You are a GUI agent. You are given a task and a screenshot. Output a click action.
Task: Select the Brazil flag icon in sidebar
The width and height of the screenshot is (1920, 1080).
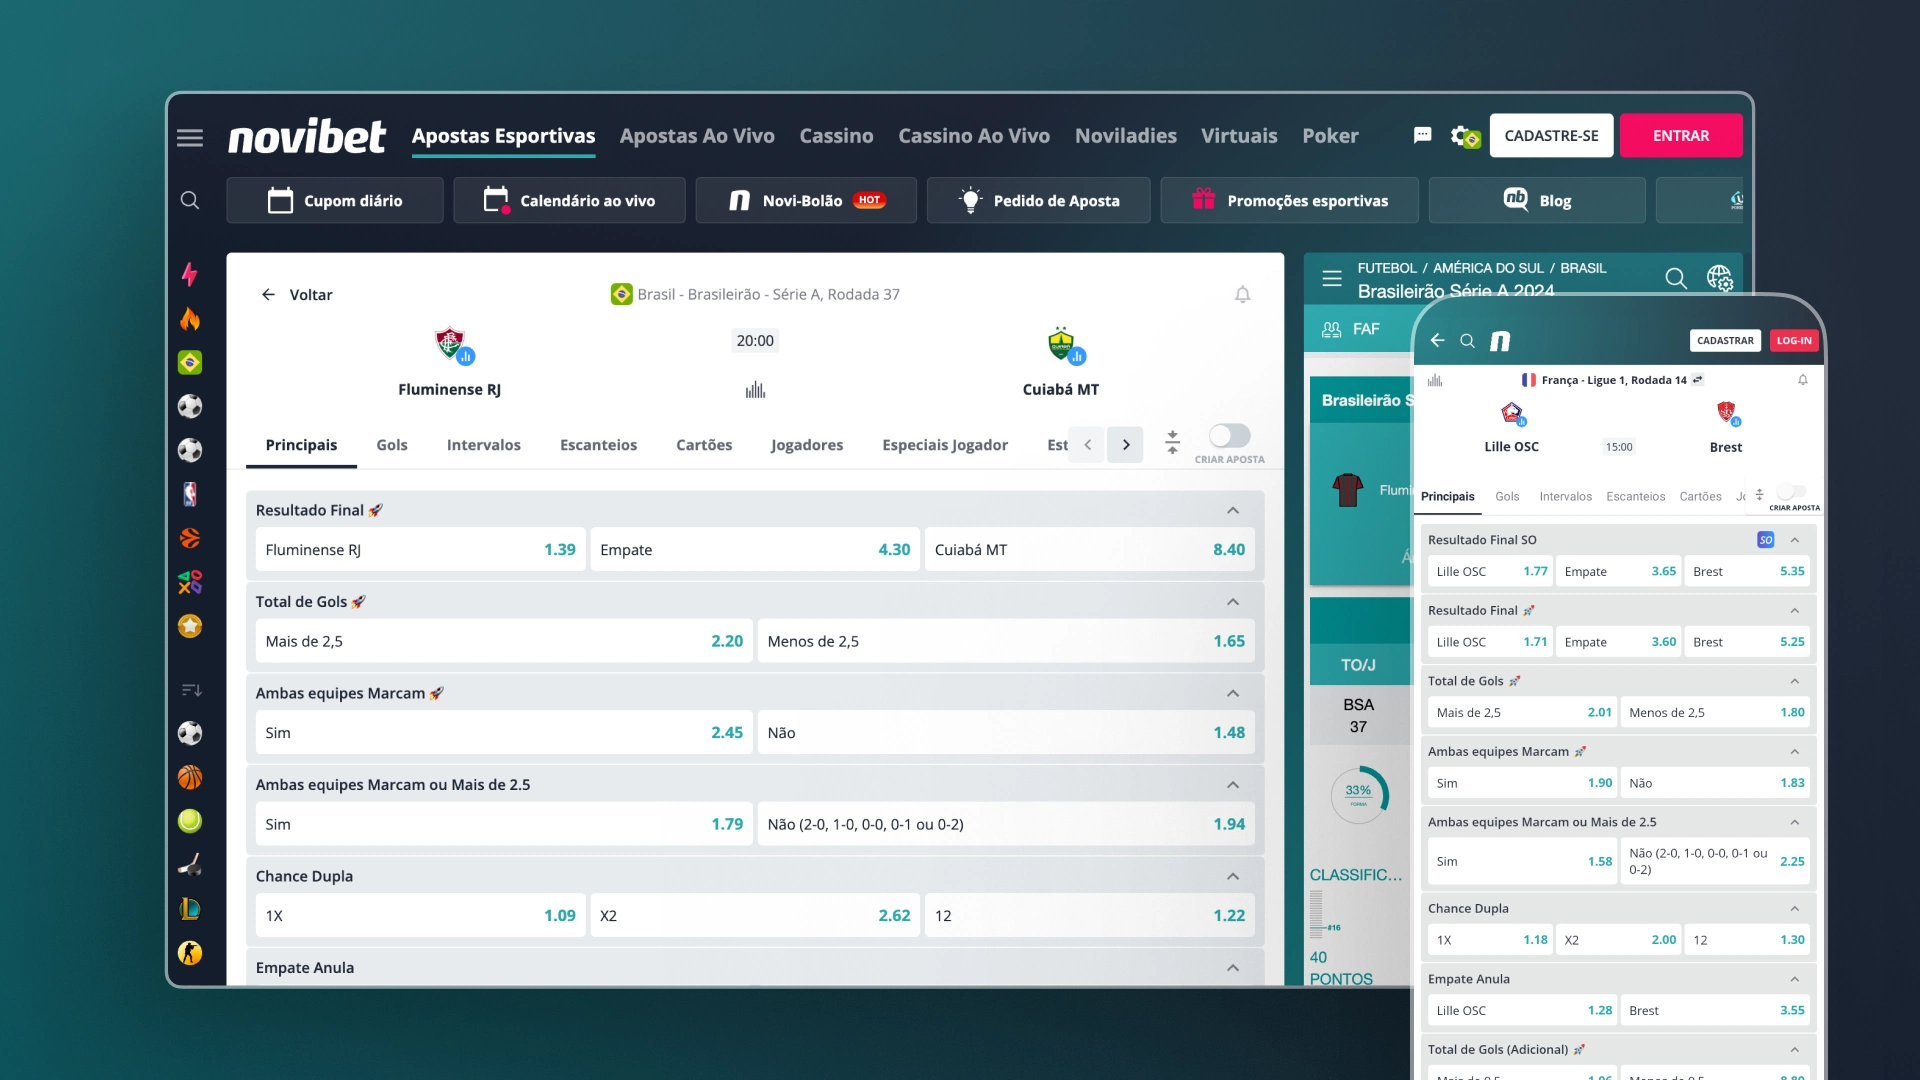click(x=190, y=362)
